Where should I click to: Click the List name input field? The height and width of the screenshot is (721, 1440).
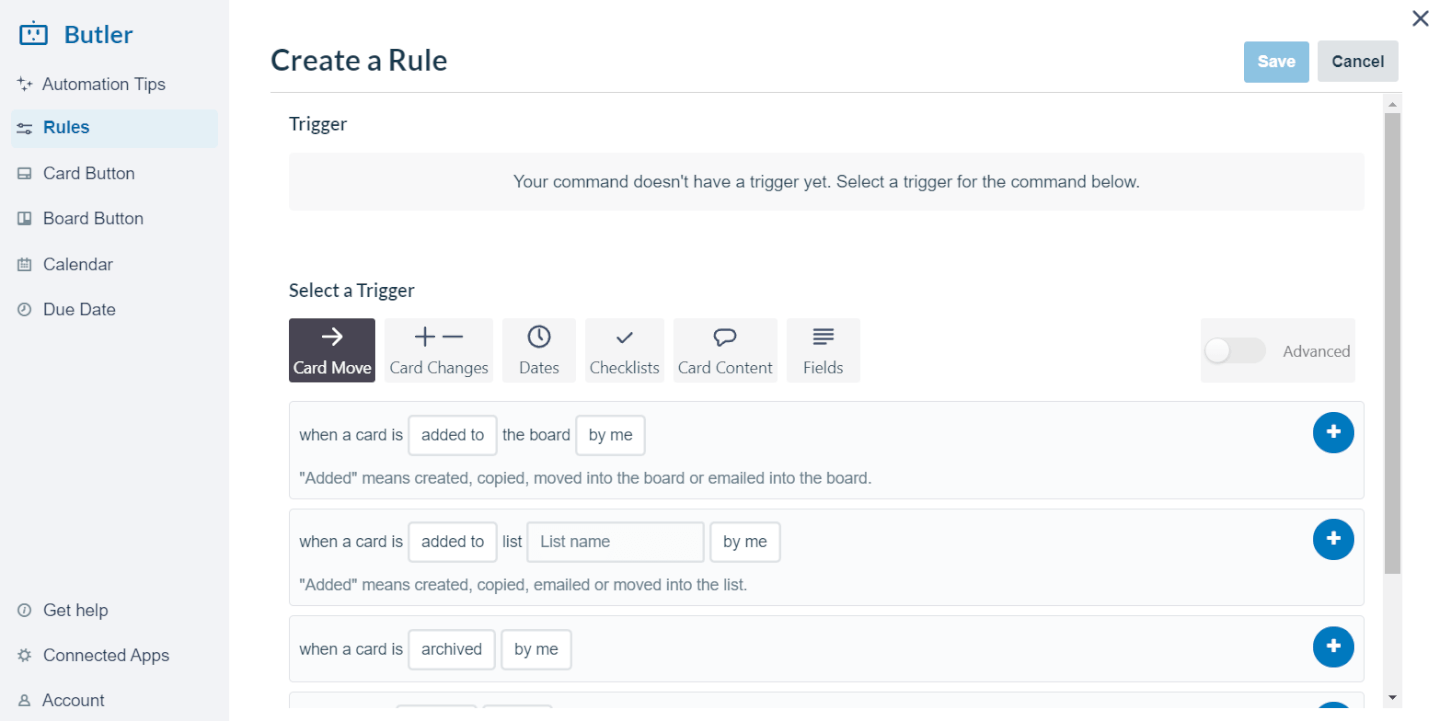615,542
